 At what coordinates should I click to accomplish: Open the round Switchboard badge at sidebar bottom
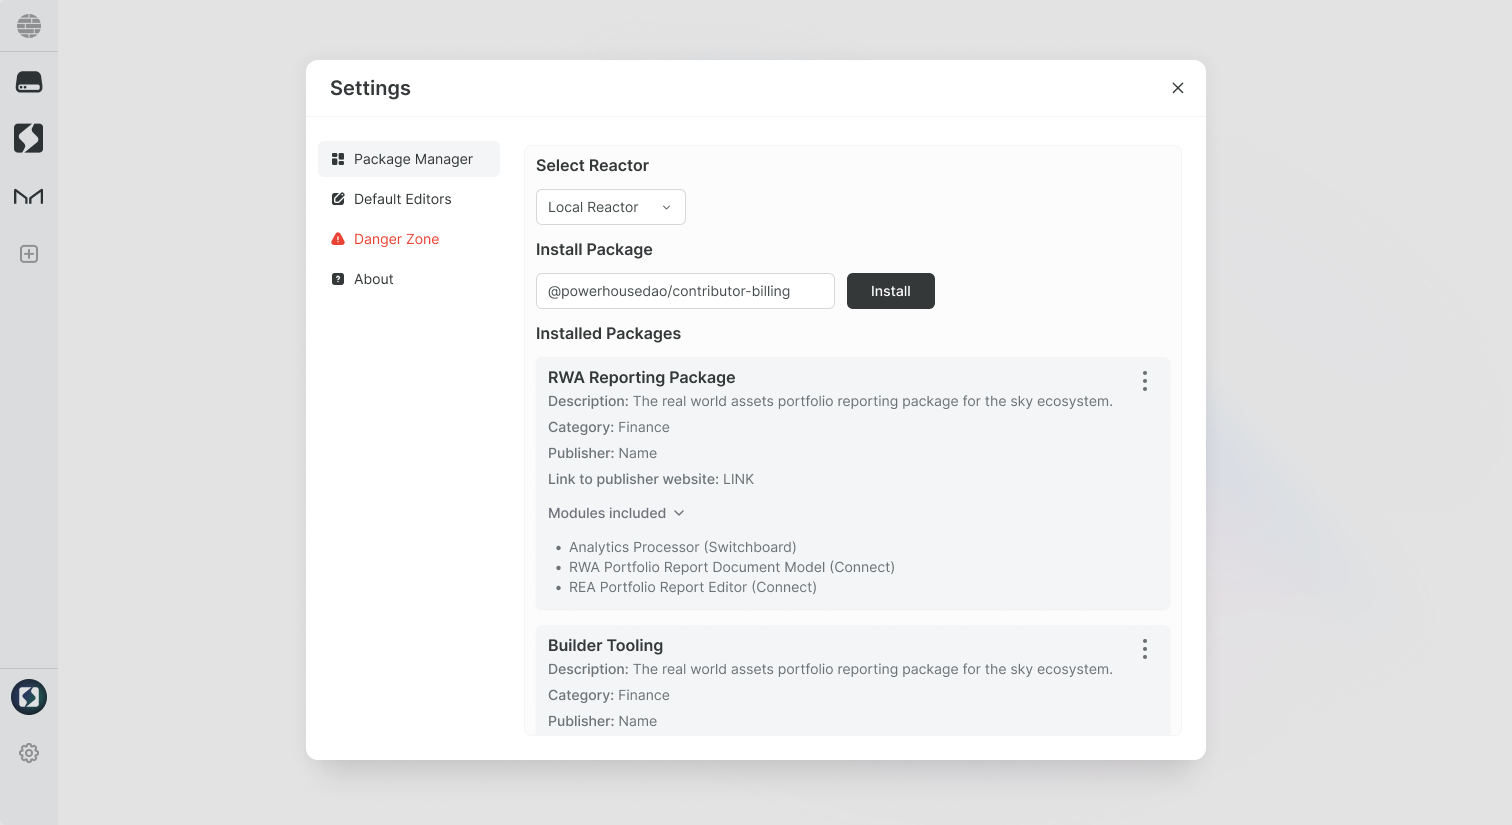pos(29,697)
